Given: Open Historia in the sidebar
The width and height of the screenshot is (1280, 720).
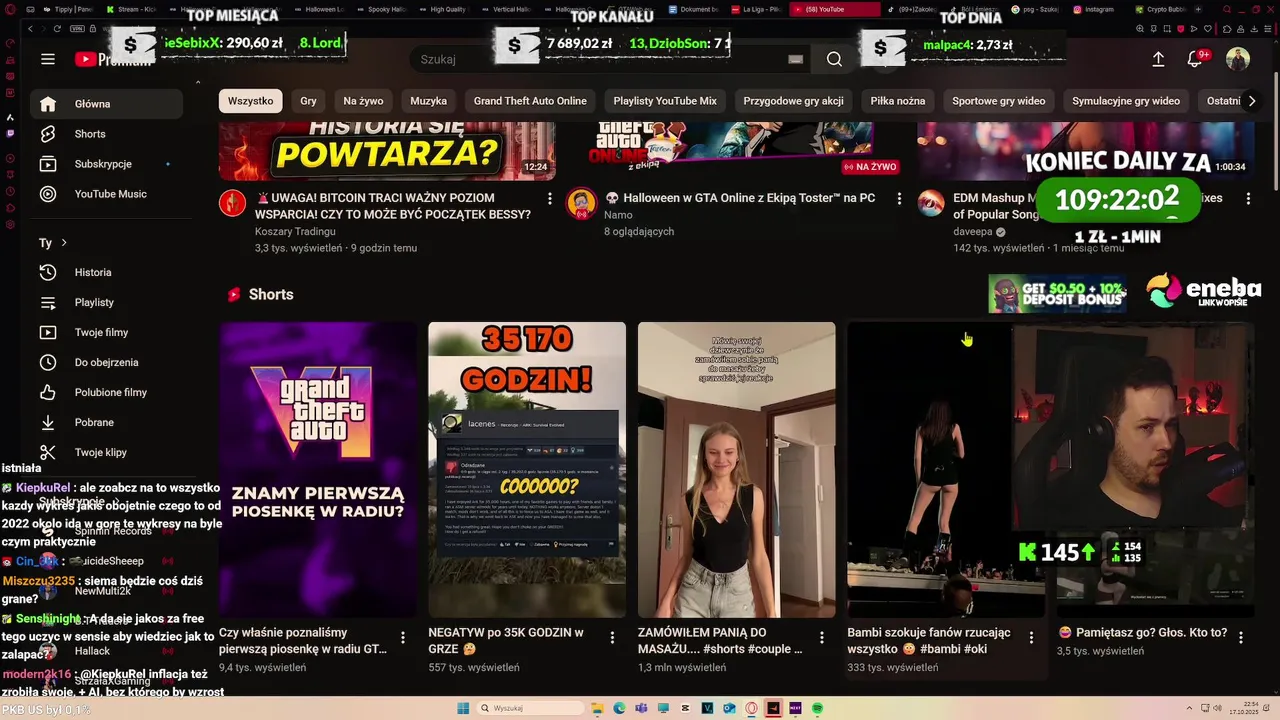Looking at the screenshot, I should pyautogui.click(x=106, y=272).
